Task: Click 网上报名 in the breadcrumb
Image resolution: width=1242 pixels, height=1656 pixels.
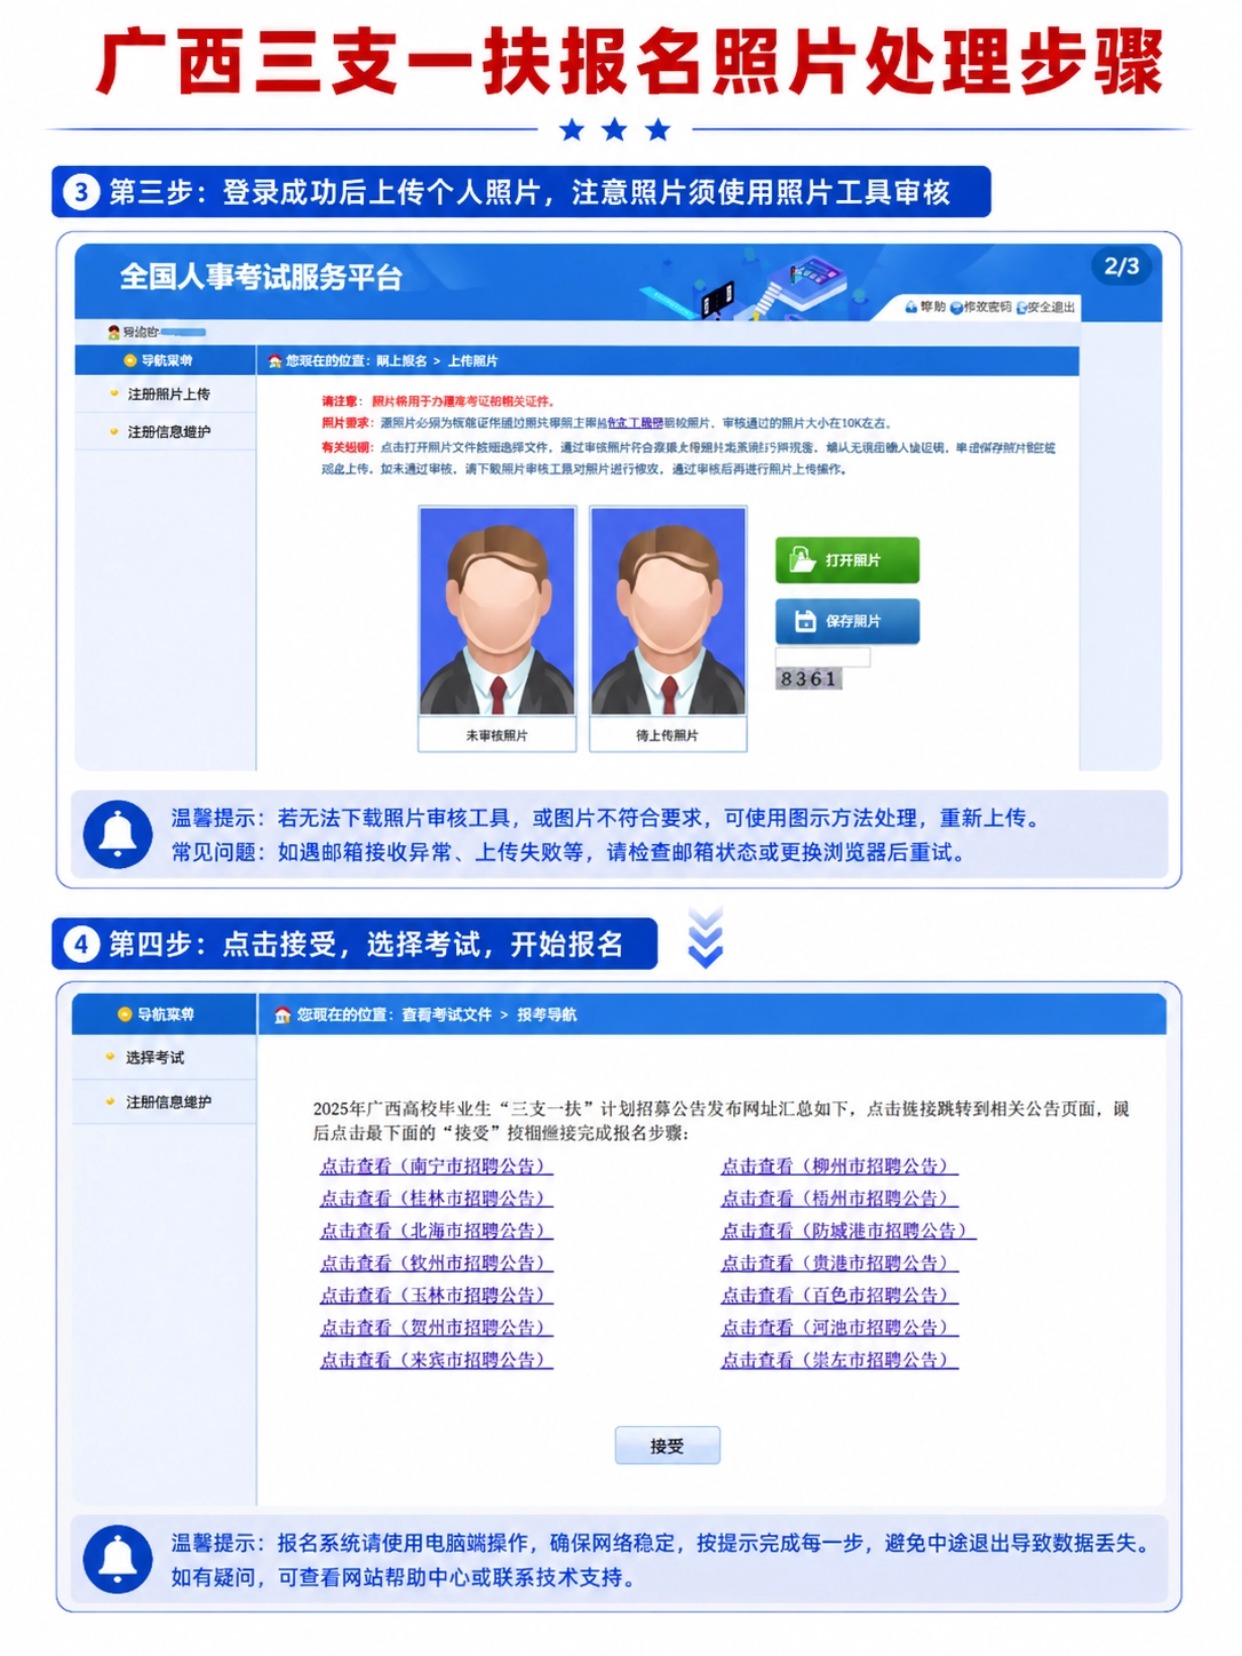Action: pyautogui.click(x=401, y=361)
